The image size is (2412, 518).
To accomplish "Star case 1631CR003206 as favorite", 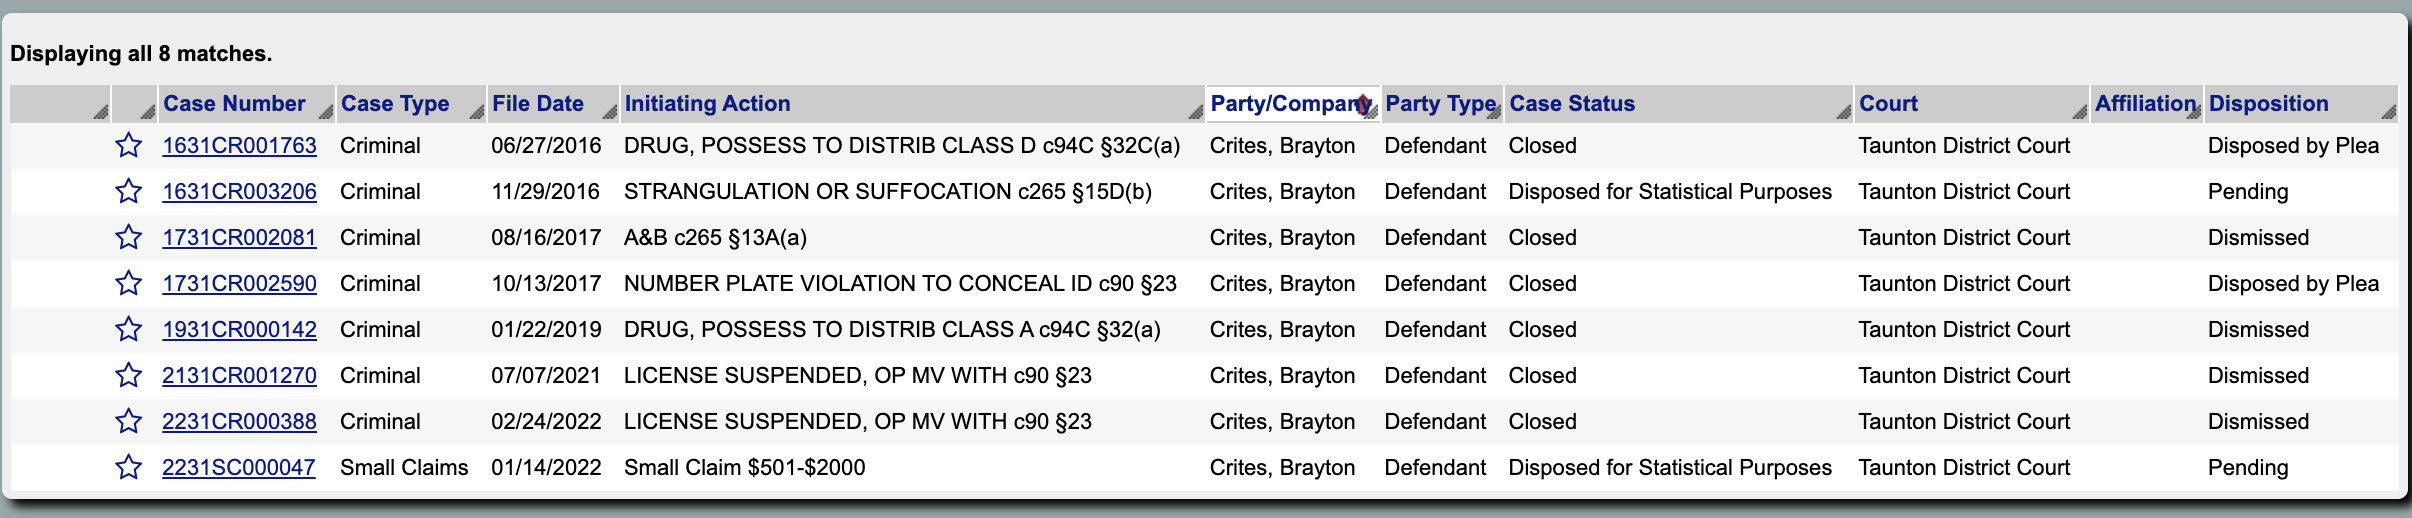I will tap(128, 192).
